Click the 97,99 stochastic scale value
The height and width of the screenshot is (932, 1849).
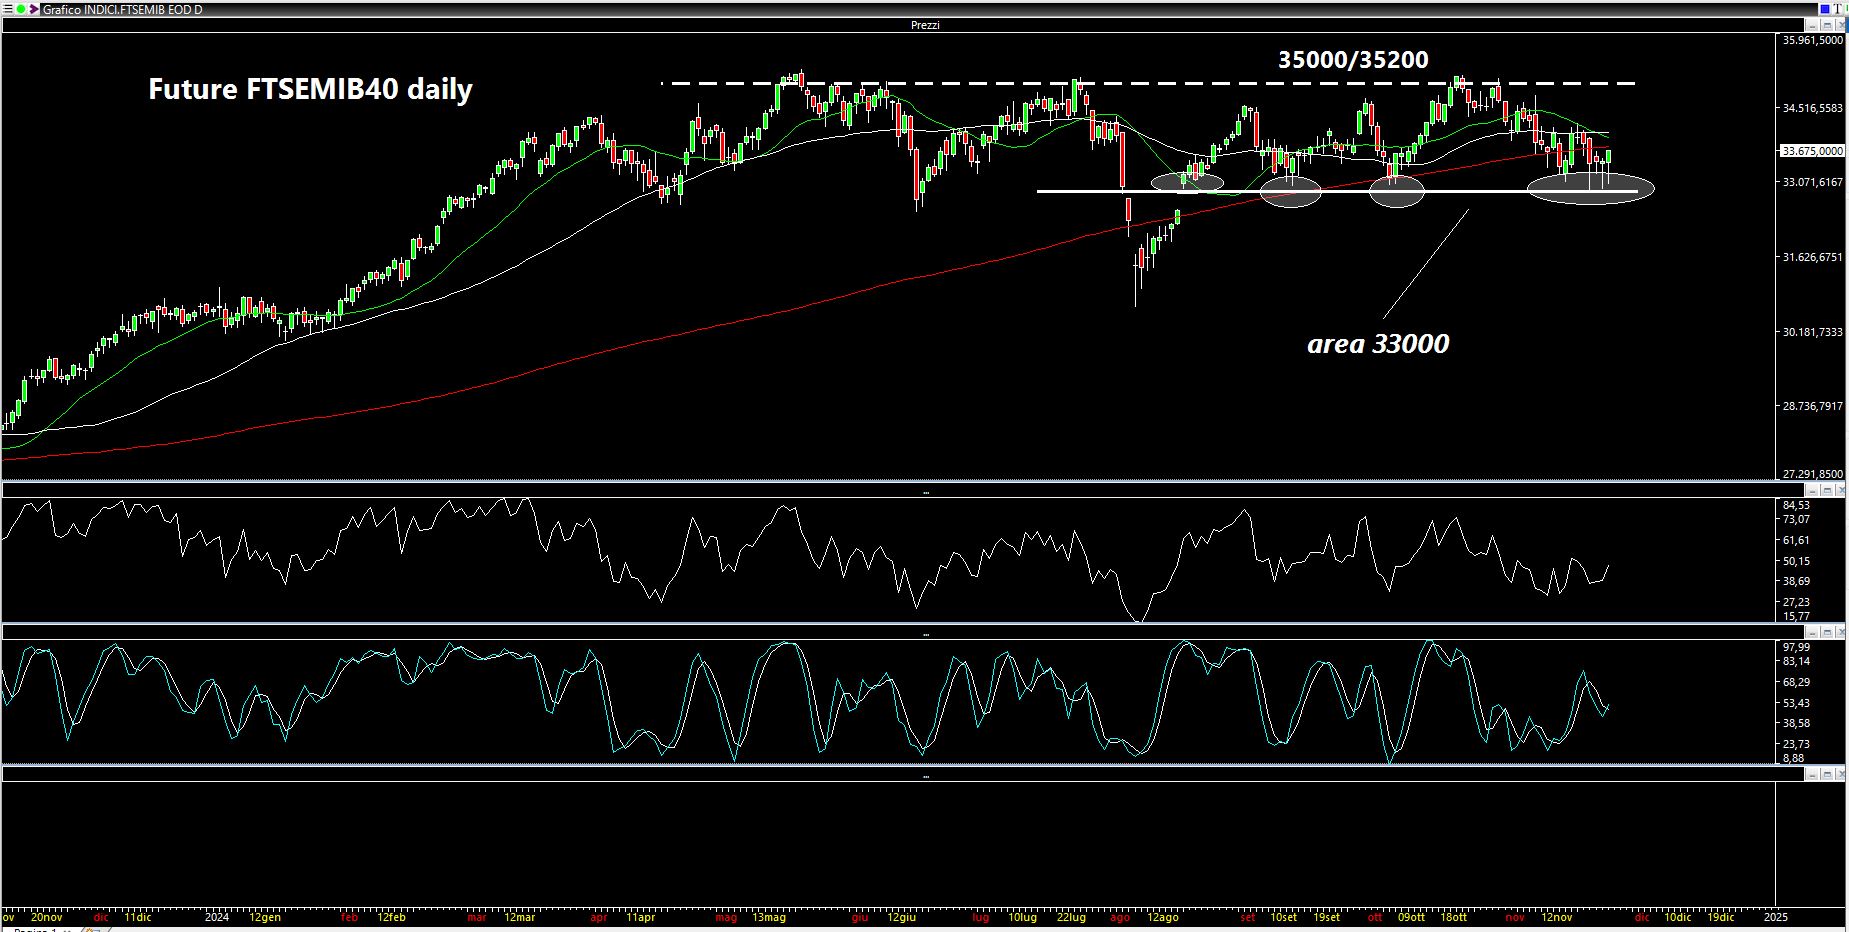point(1796,647)
